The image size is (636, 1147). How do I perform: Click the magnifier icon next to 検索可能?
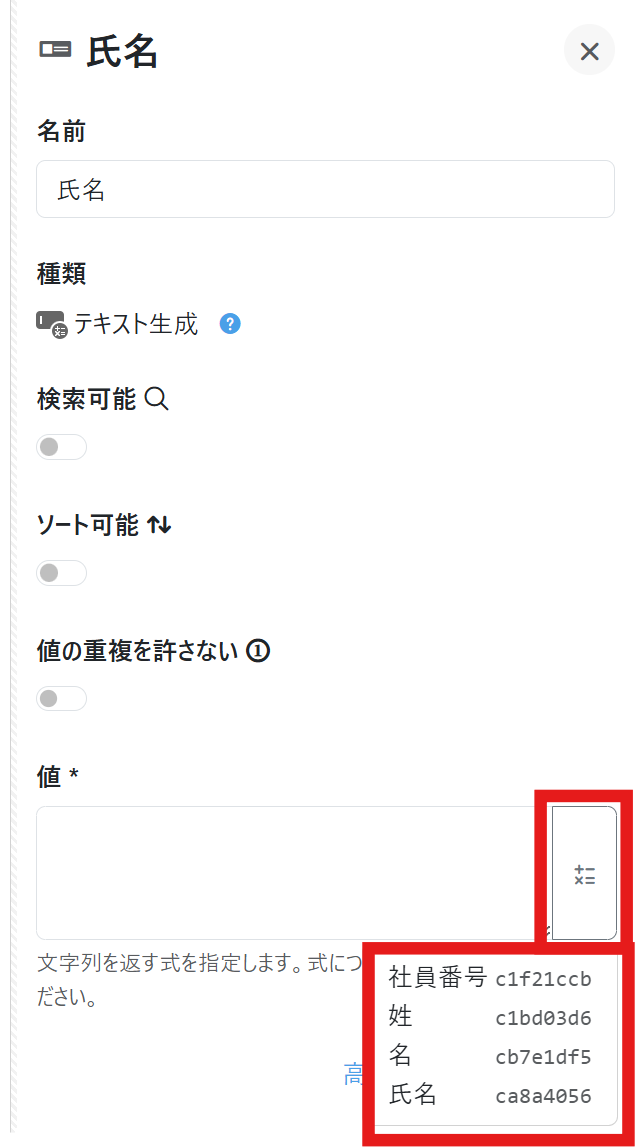157,399
